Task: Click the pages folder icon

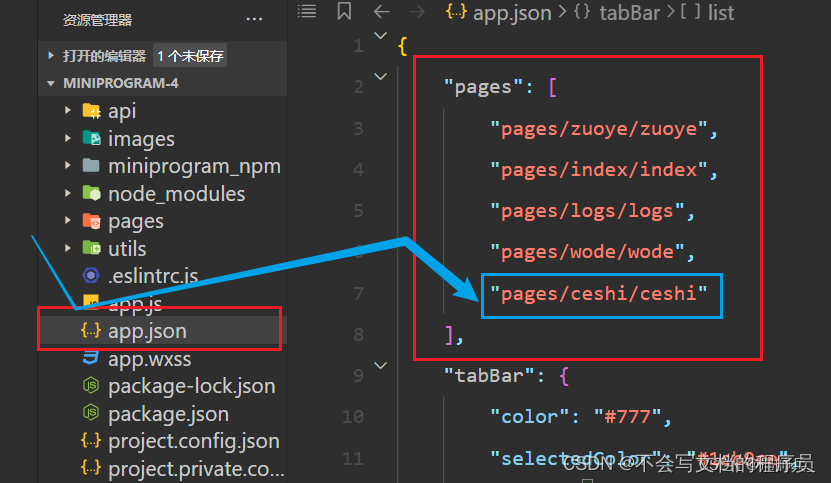Action: click(91, 221)
